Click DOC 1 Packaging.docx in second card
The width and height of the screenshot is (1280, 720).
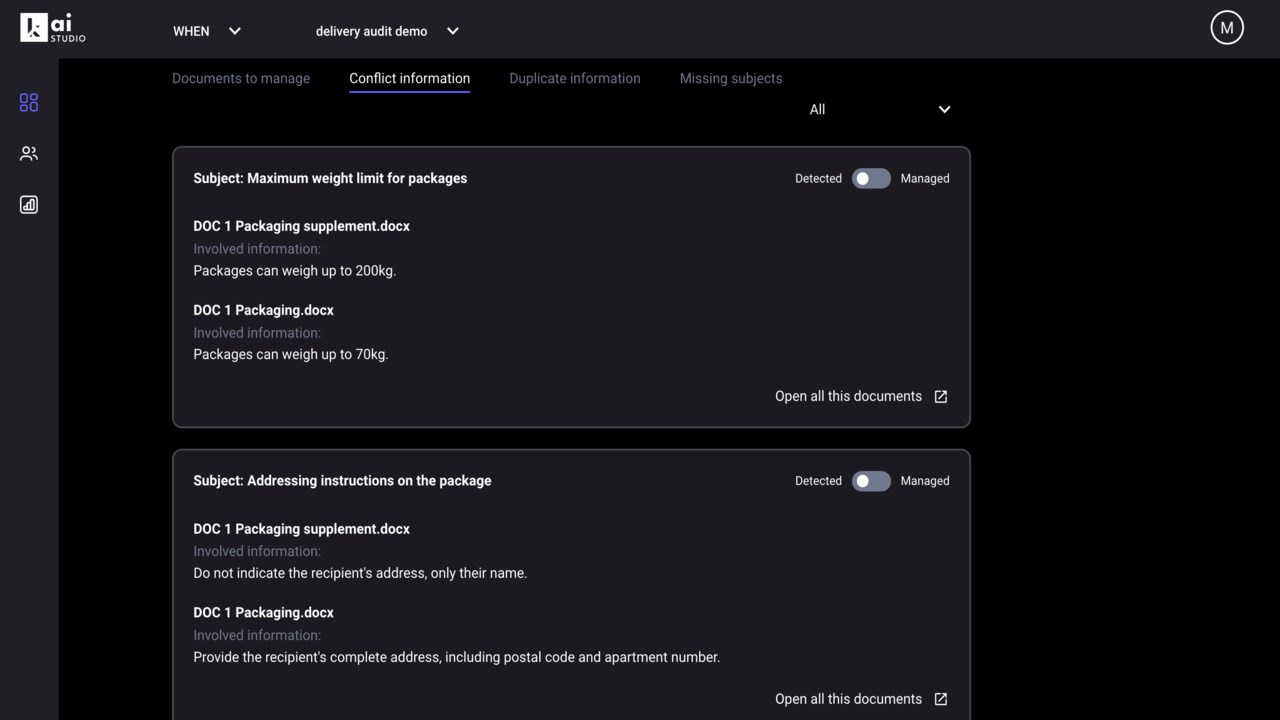click(263, 613)
